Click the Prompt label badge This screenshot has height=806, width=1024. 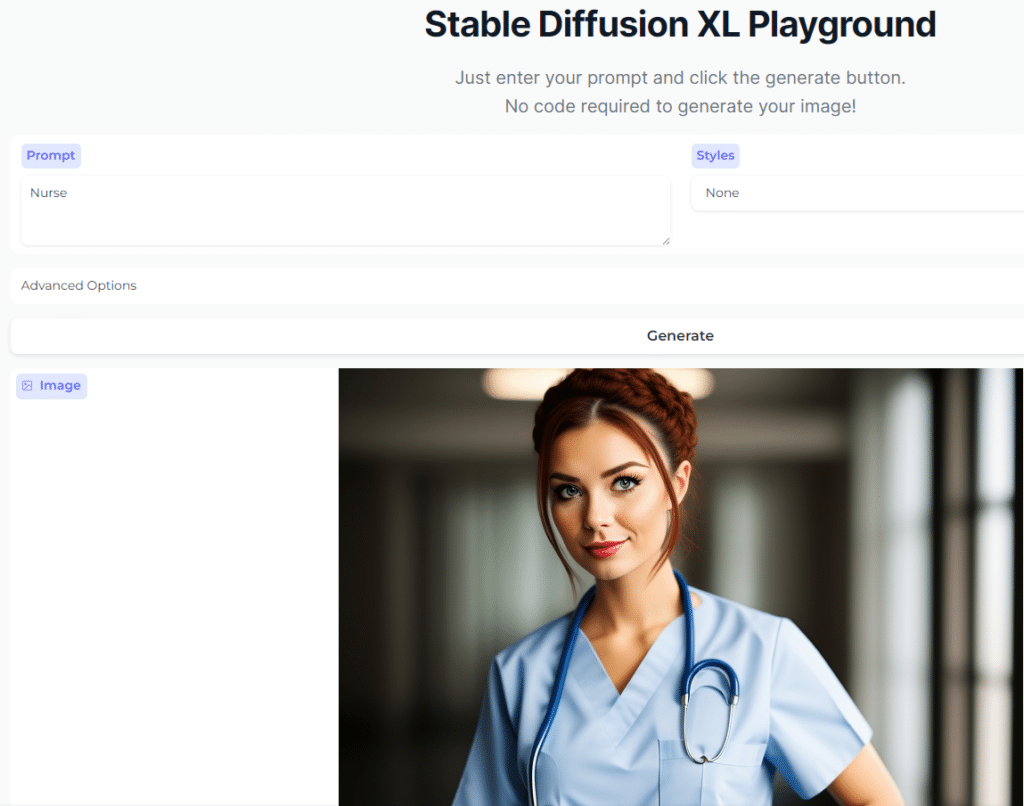(51, 155)
